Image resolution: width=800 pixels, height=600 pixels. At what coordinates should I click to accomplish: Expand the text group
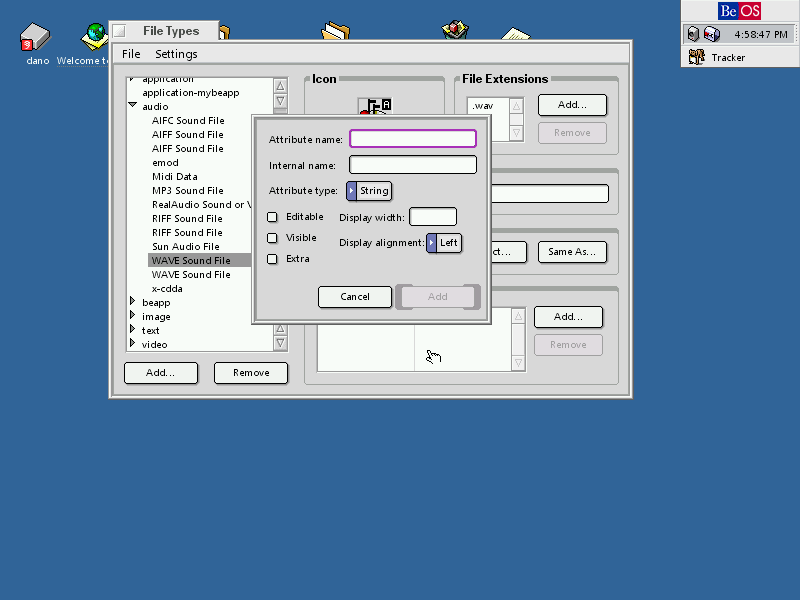coord(133,329)
